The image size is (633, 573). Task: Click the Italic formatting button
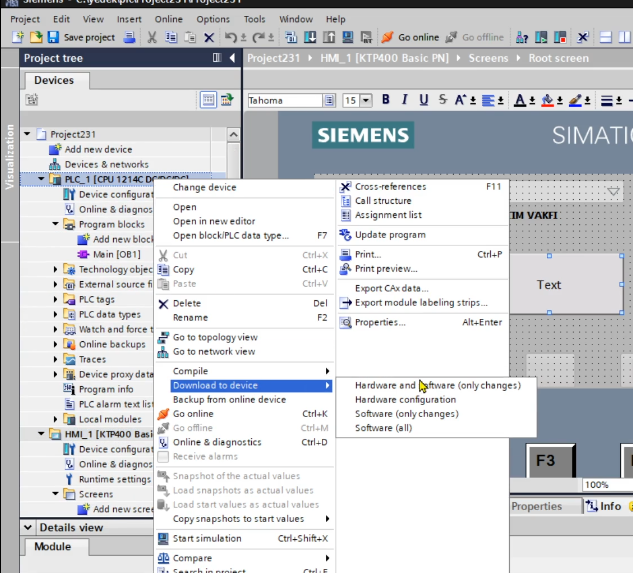pyautogui.click(x=404, y=99)
